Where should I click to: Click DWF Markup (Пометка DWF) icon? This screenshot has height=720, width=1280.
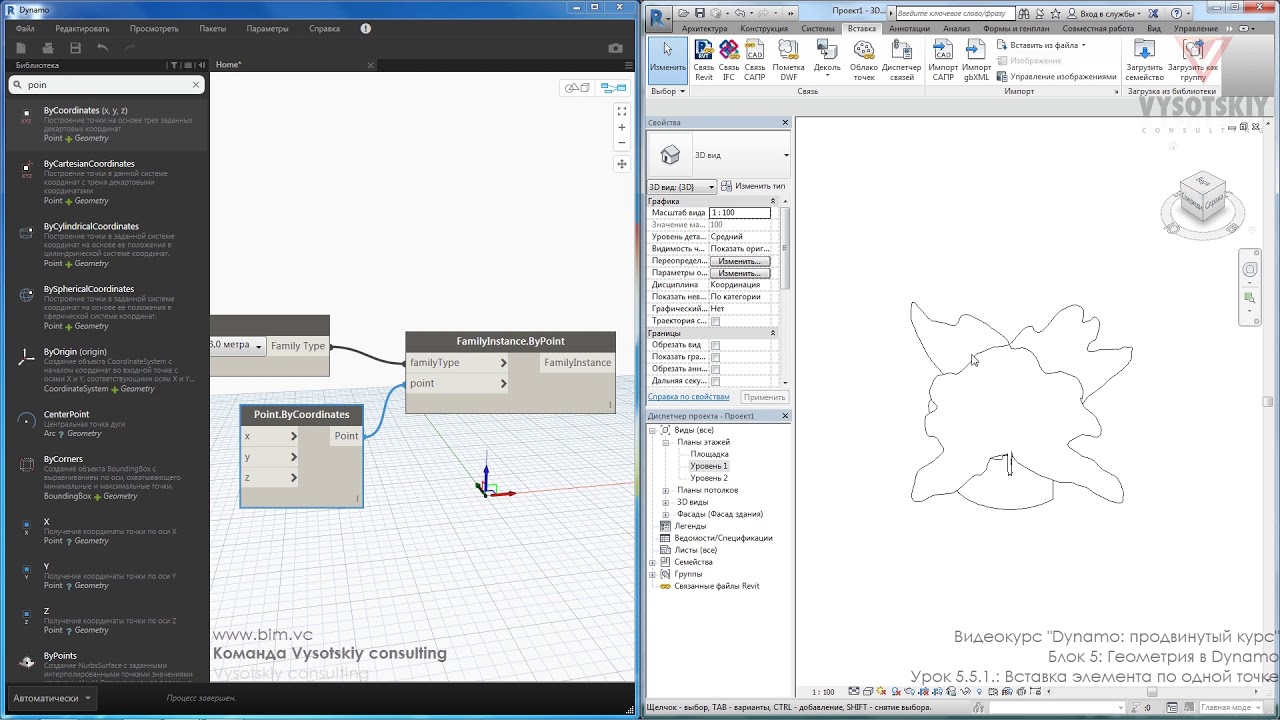coord(788,50)
